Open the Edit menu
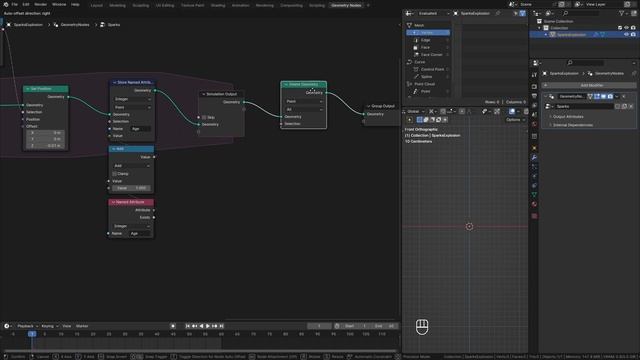This screenshot has width=640, height=360. point(26,4)
